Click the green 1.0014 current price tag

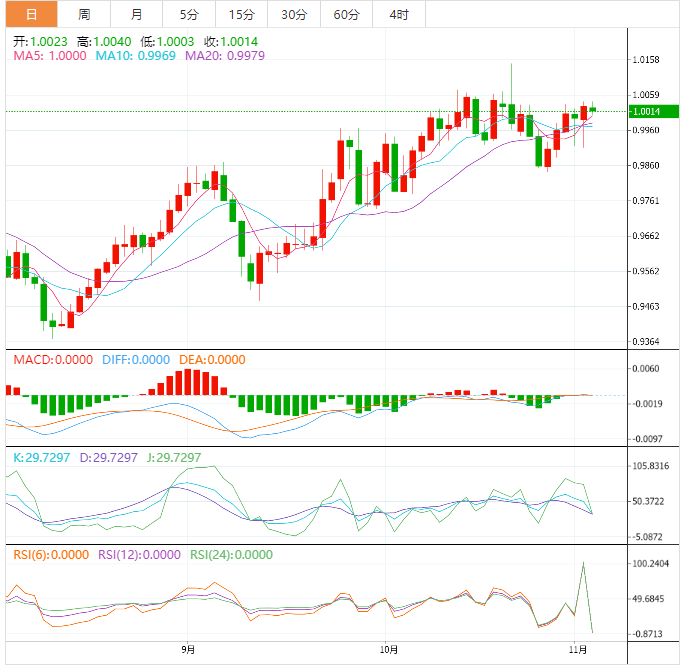648,112
